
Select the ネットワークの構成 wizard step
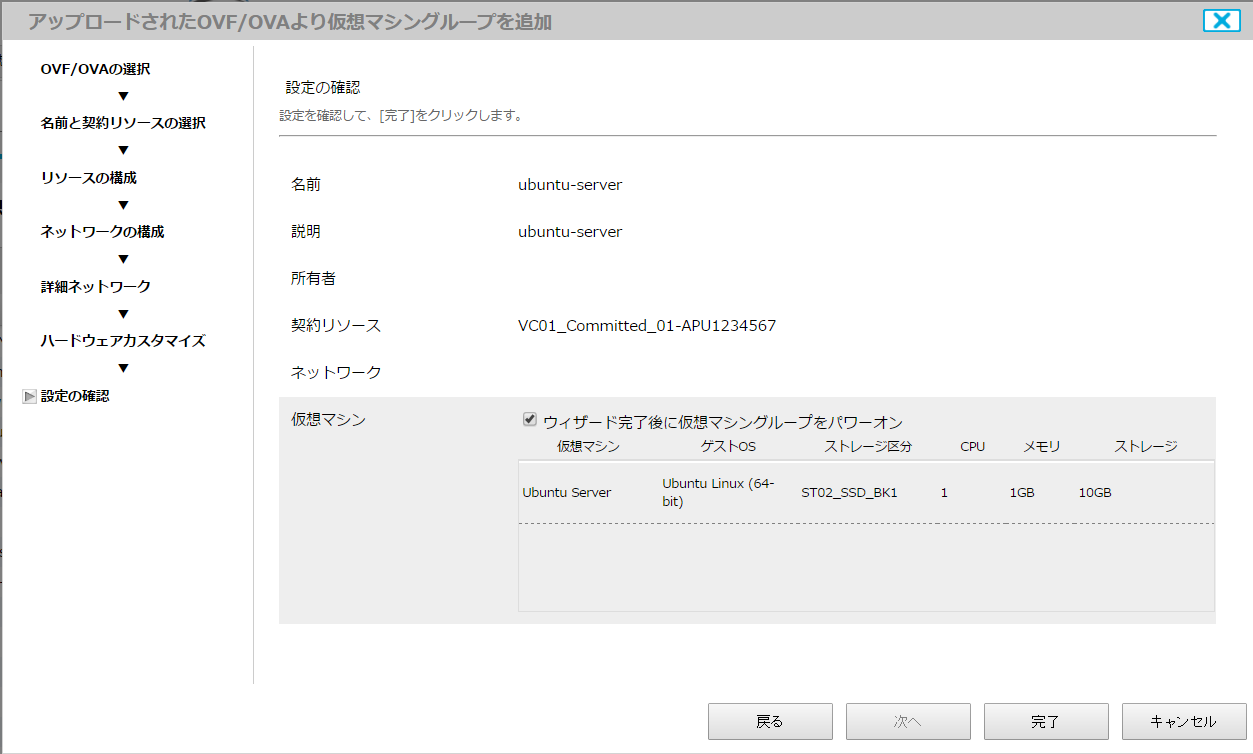pos(110,231)
